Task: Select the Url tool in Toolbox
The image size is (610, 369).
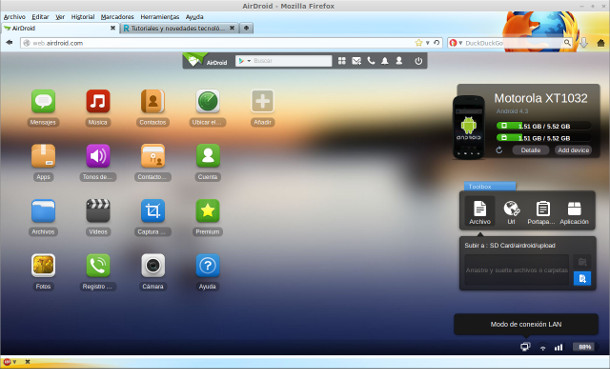Action: pos(511,212)
